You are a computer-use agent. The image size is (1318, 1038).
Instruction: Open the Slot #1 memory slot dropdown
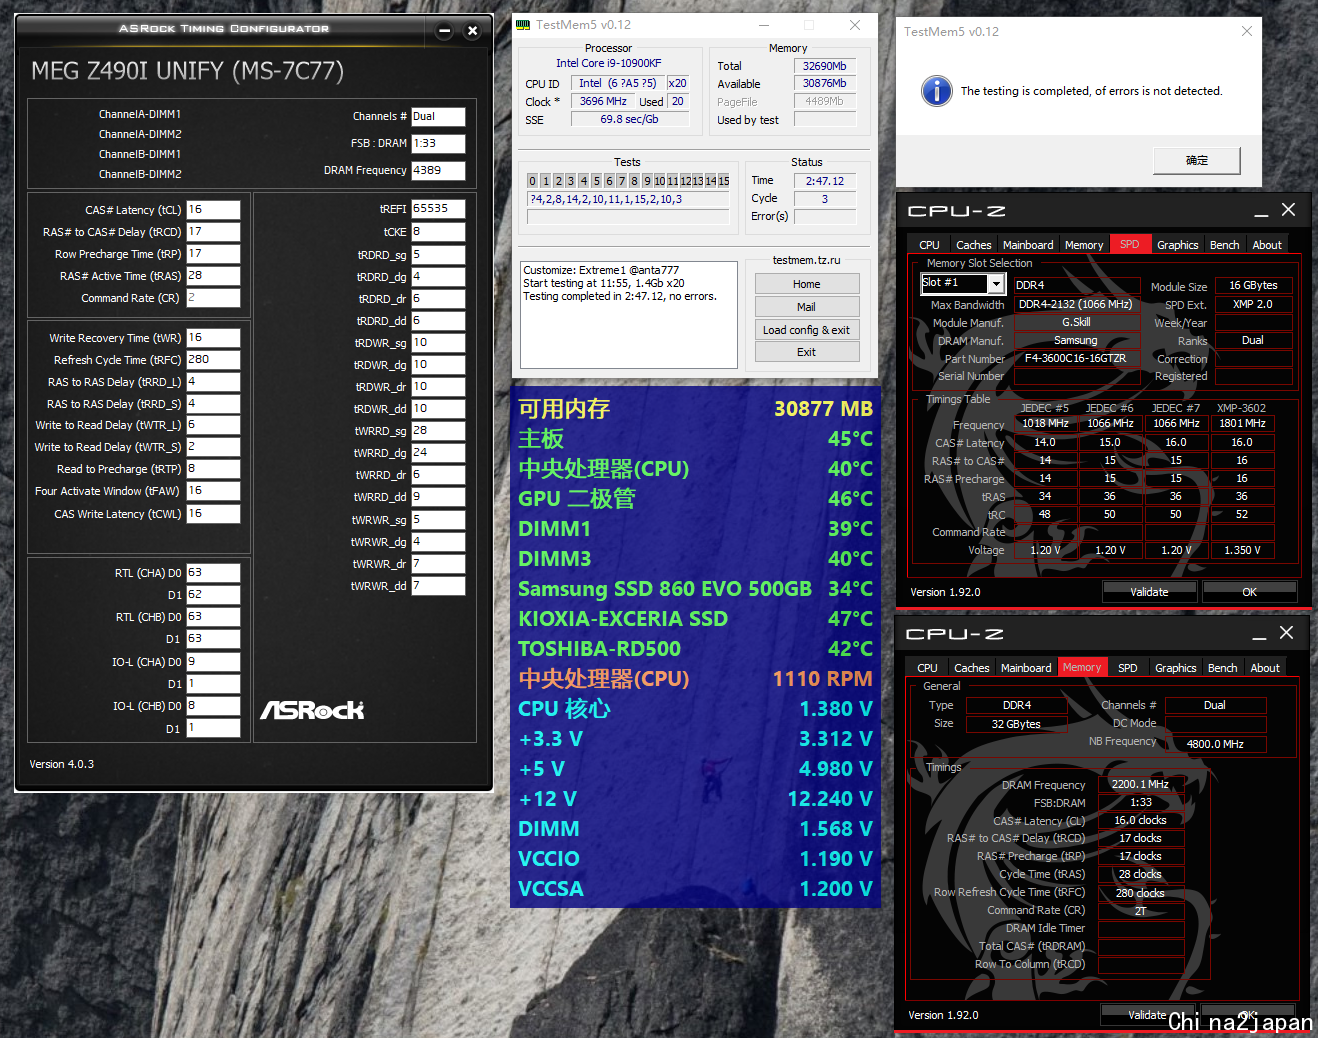coord(996,284)
